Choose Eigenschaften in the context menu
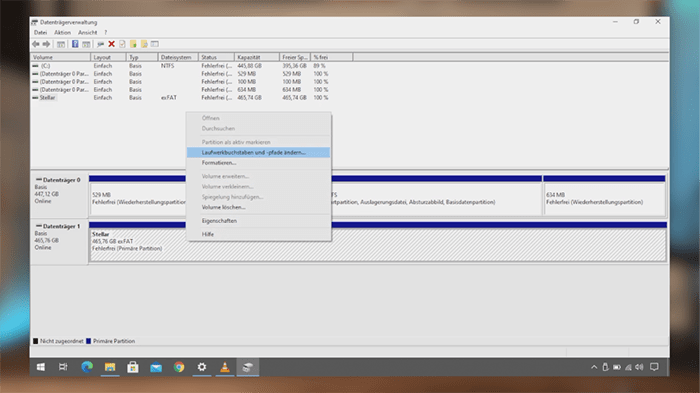The width and height of the screenshot is (700, 393). (x=258, y=221)
